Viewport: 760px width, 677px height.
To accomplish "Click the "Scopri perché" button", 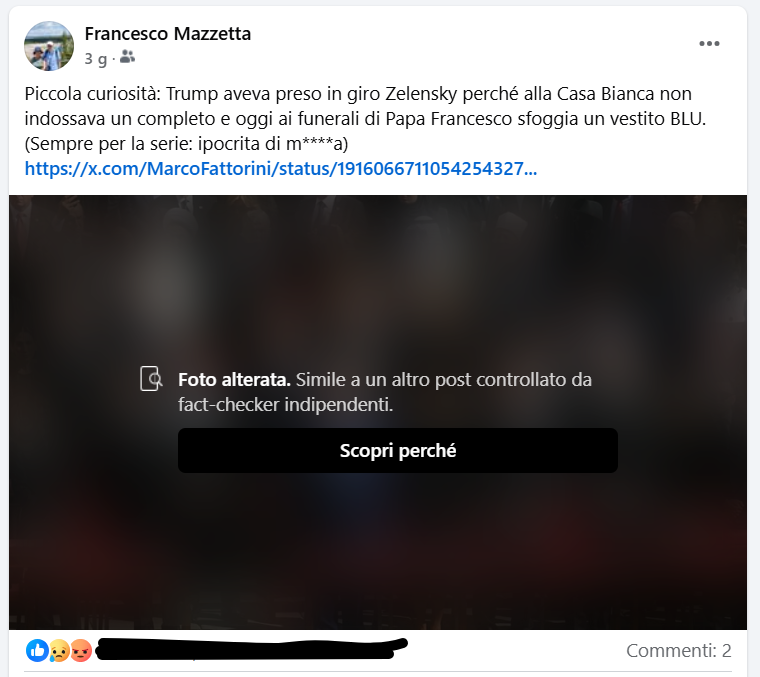I will [x=397, y=450].
